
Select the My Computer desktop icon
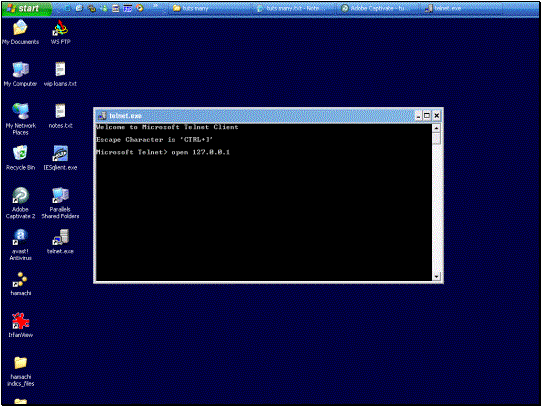20,74
